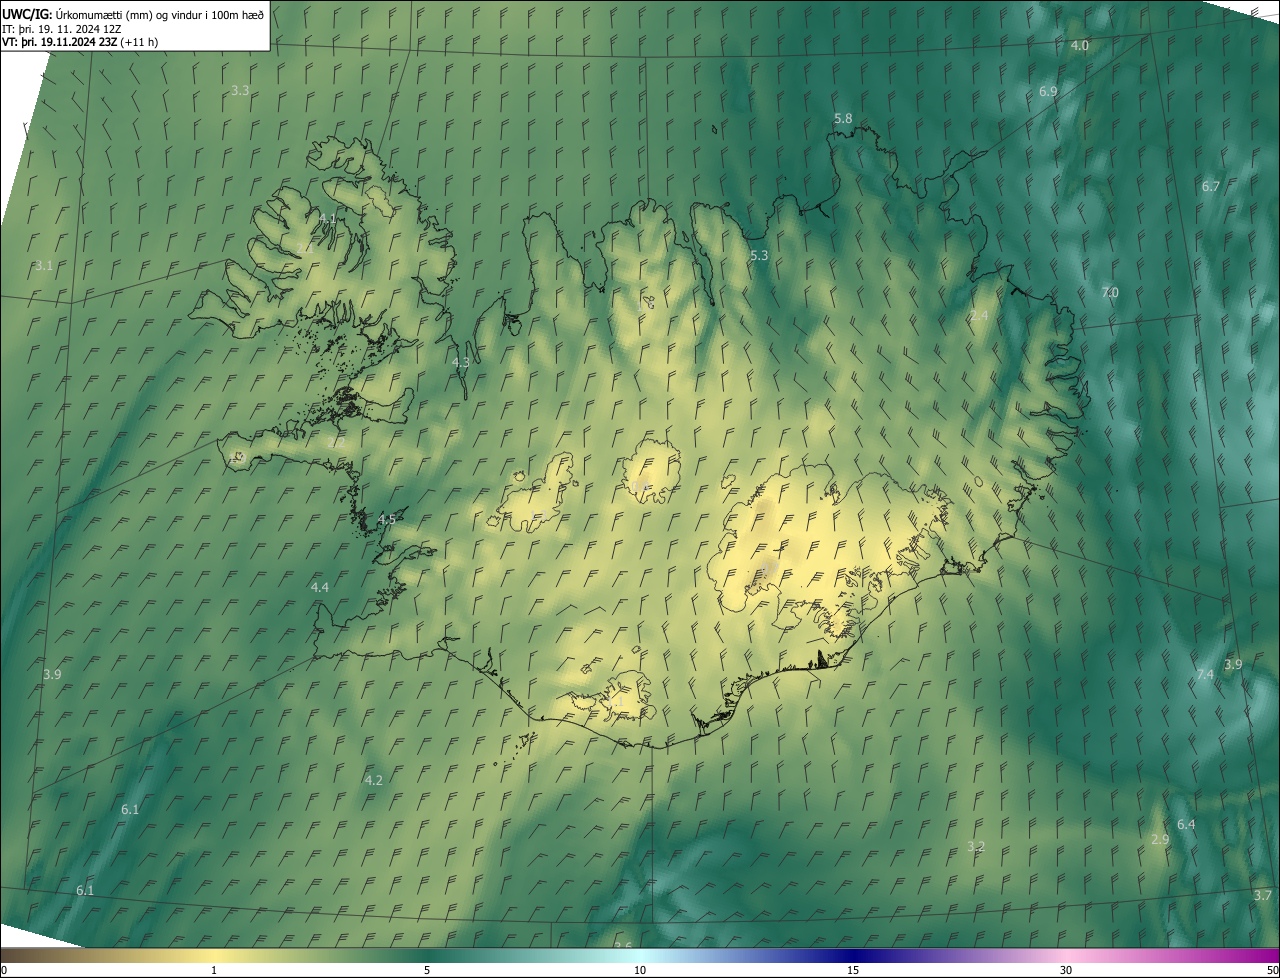Image resolution: width=1280 pixels, height=978 pixels.
Task: Click the 2.9 value label on the map
Action: pos(1160,840)
